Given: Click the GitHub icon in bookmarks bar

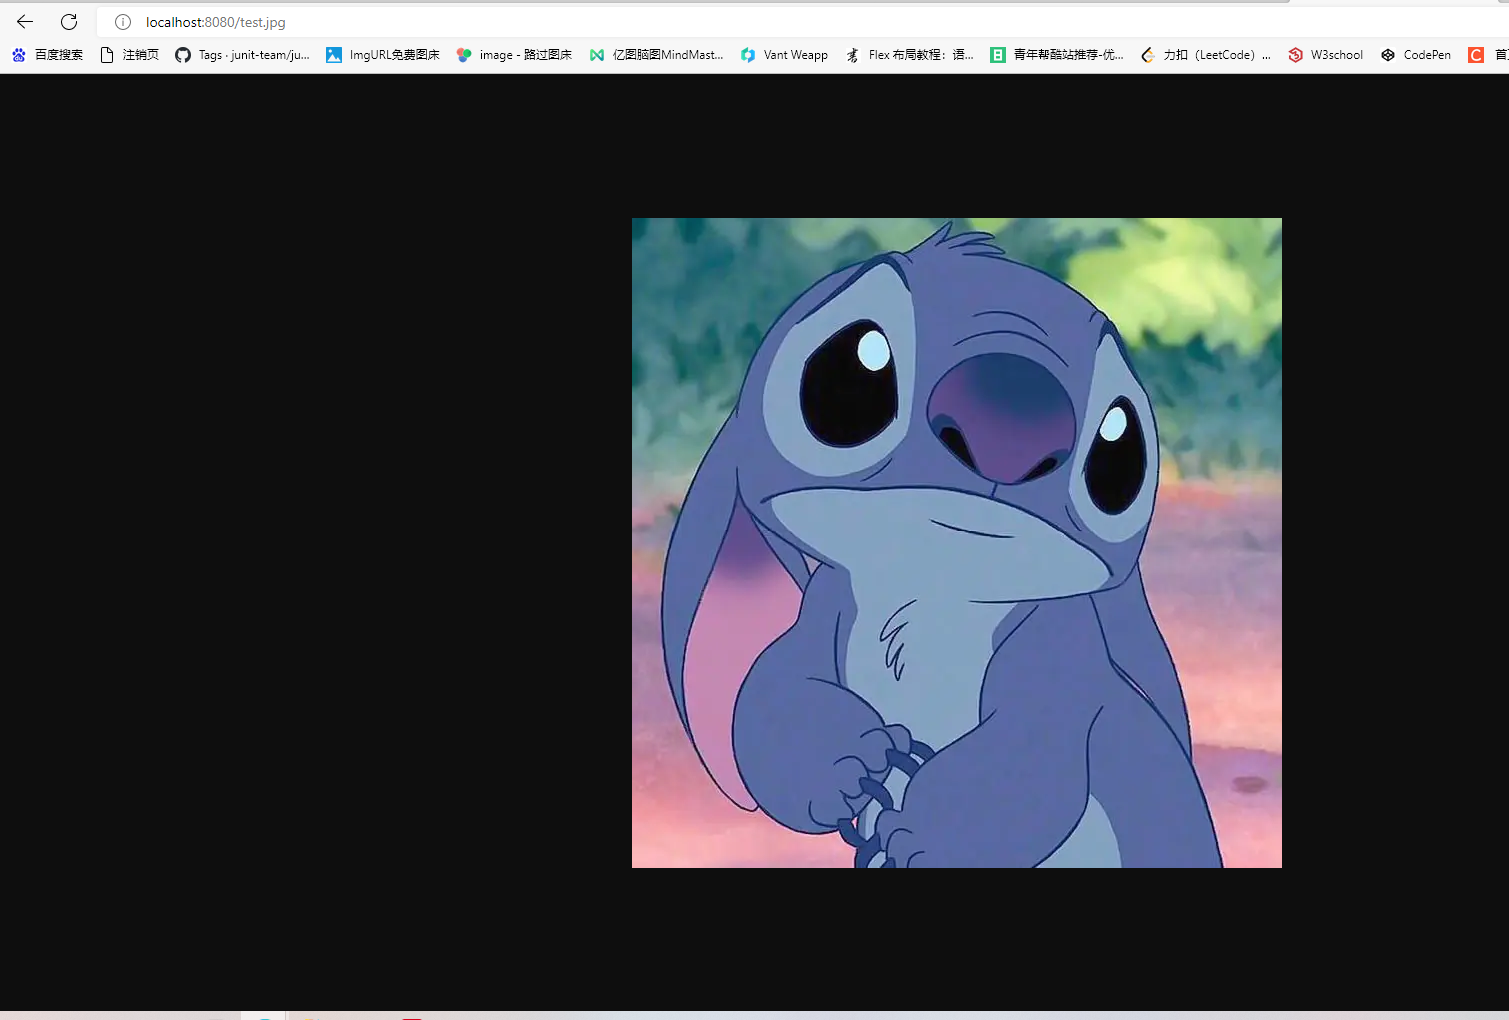Looking at the screenshot, I should click(183, 55).
